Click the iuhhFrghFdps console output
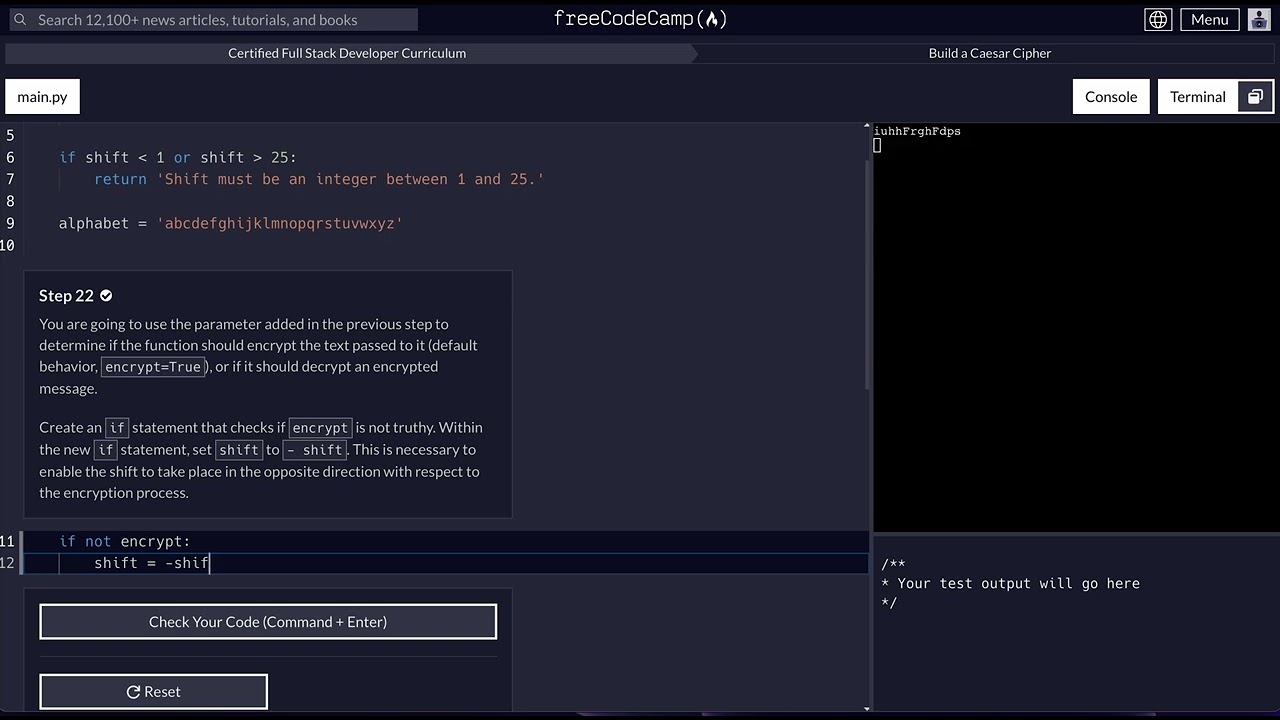The height and width of the screenshot is (720, 1280). (917, 131)
